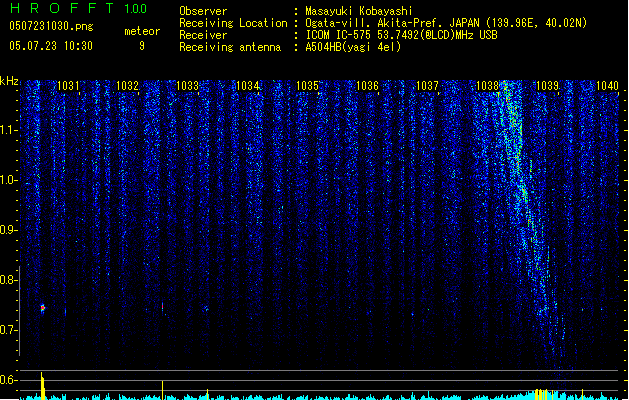
Task: Click the tall yellow power spike at left
Action: tap(42, 385)
